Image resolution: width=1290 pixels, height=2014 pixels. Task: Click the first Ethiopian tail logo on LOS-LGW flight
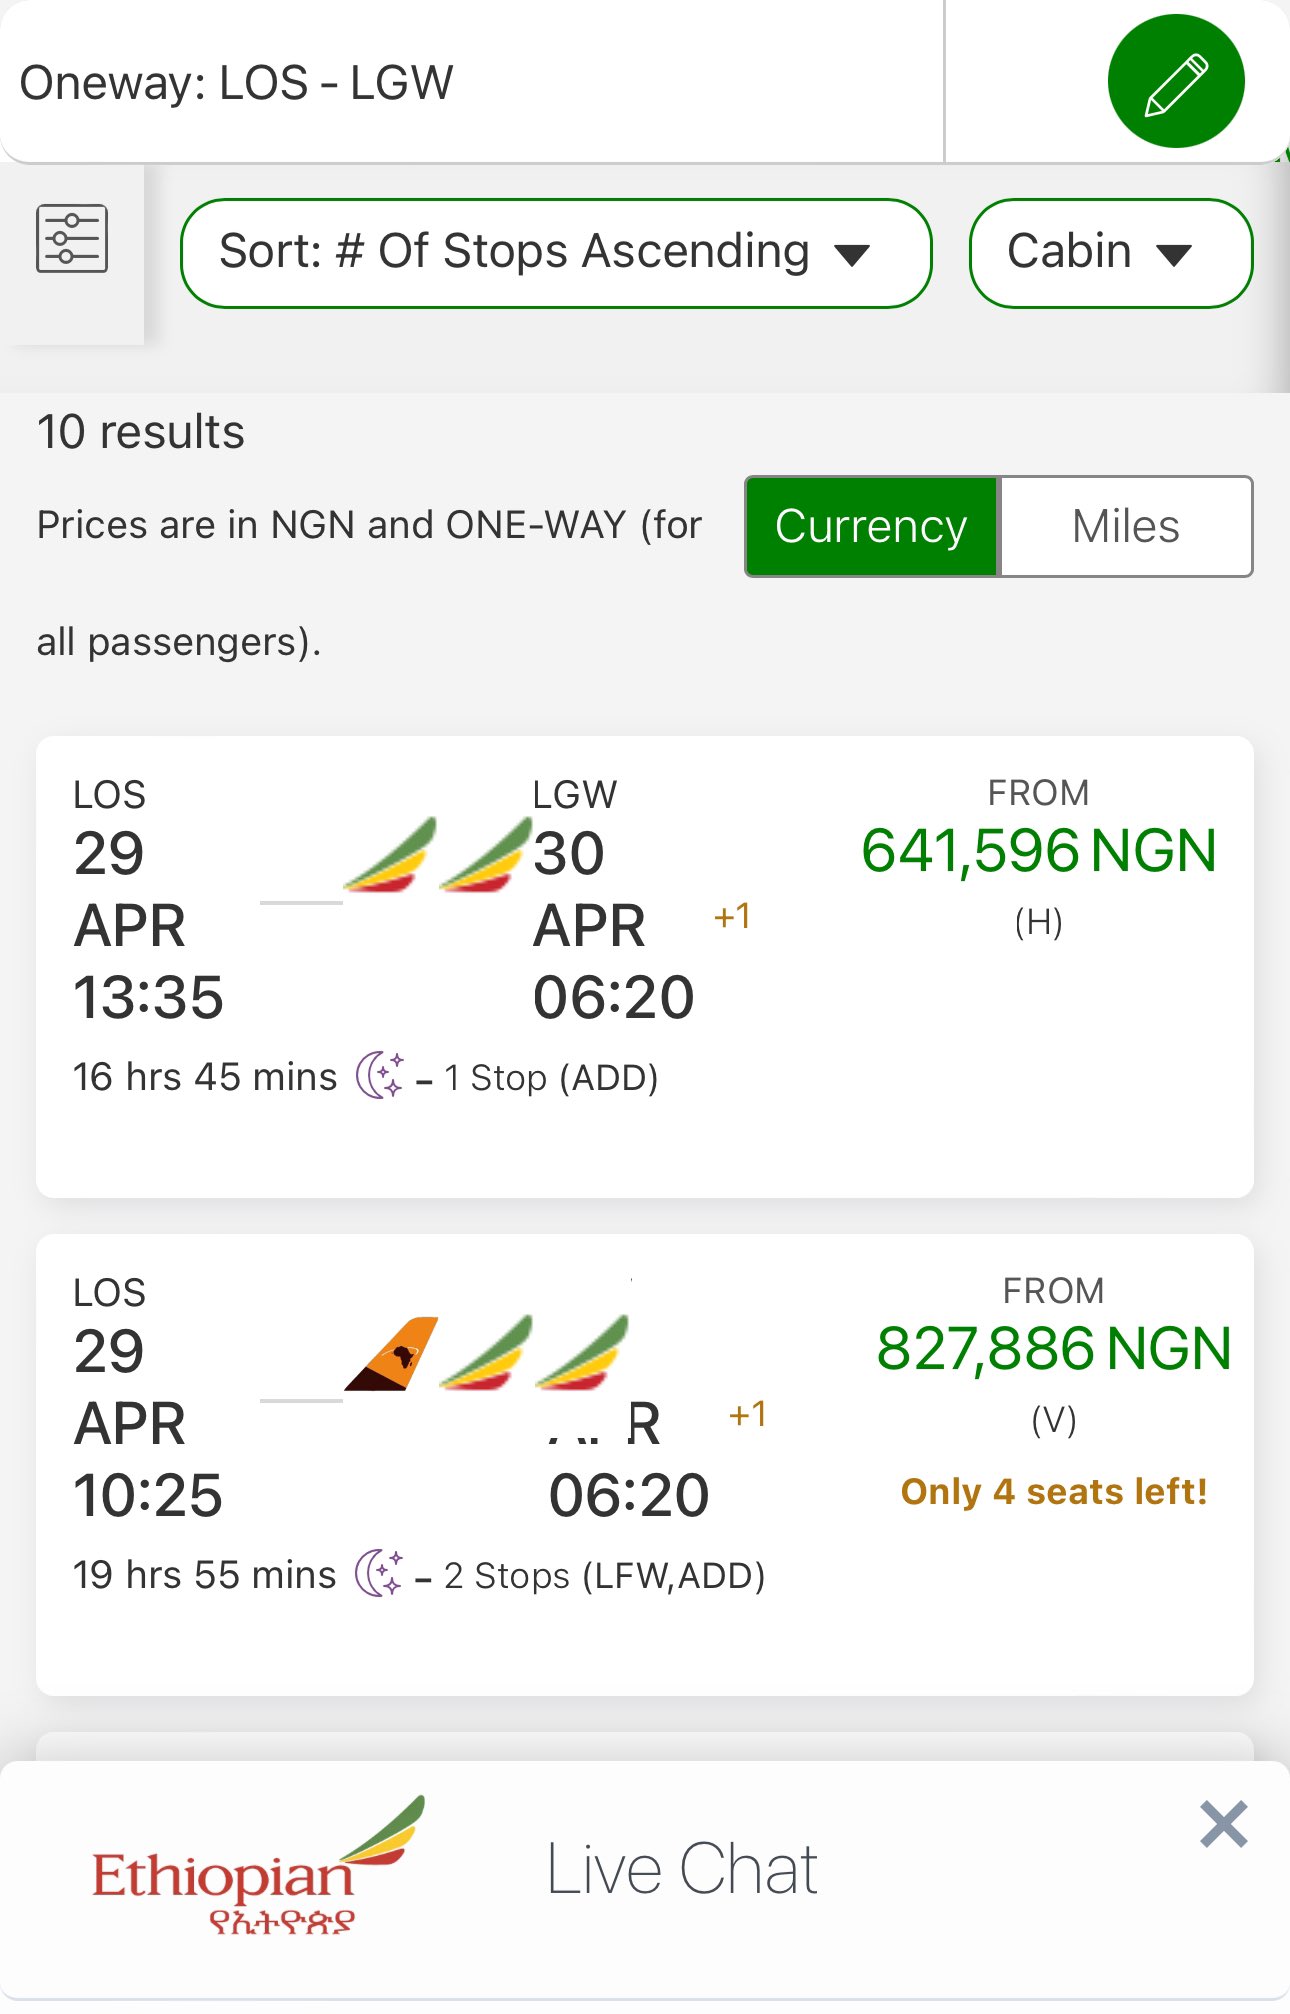click(390, 855)
